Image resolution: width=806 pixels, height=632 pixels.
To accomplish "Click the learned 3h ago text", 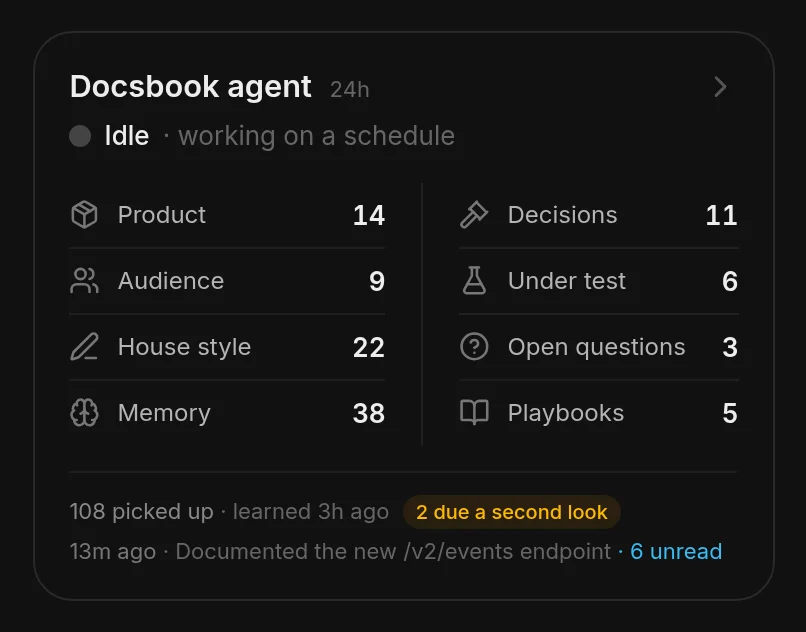I will coord(310,512).
